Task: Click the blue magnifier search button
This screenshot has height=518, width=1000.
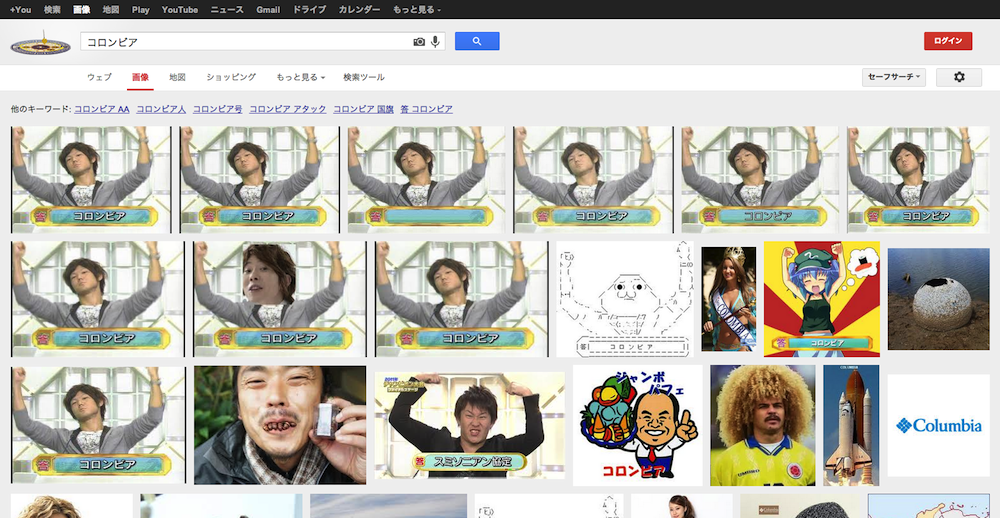Action: (477, 41)
